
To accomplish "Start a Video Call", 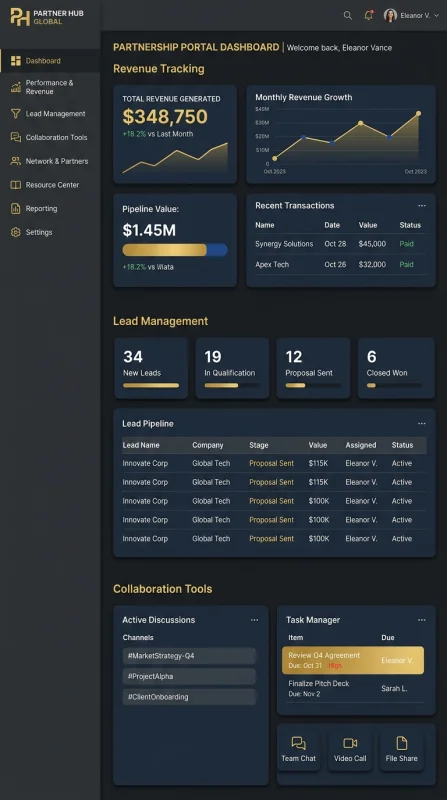I will (x=350, y=749).
